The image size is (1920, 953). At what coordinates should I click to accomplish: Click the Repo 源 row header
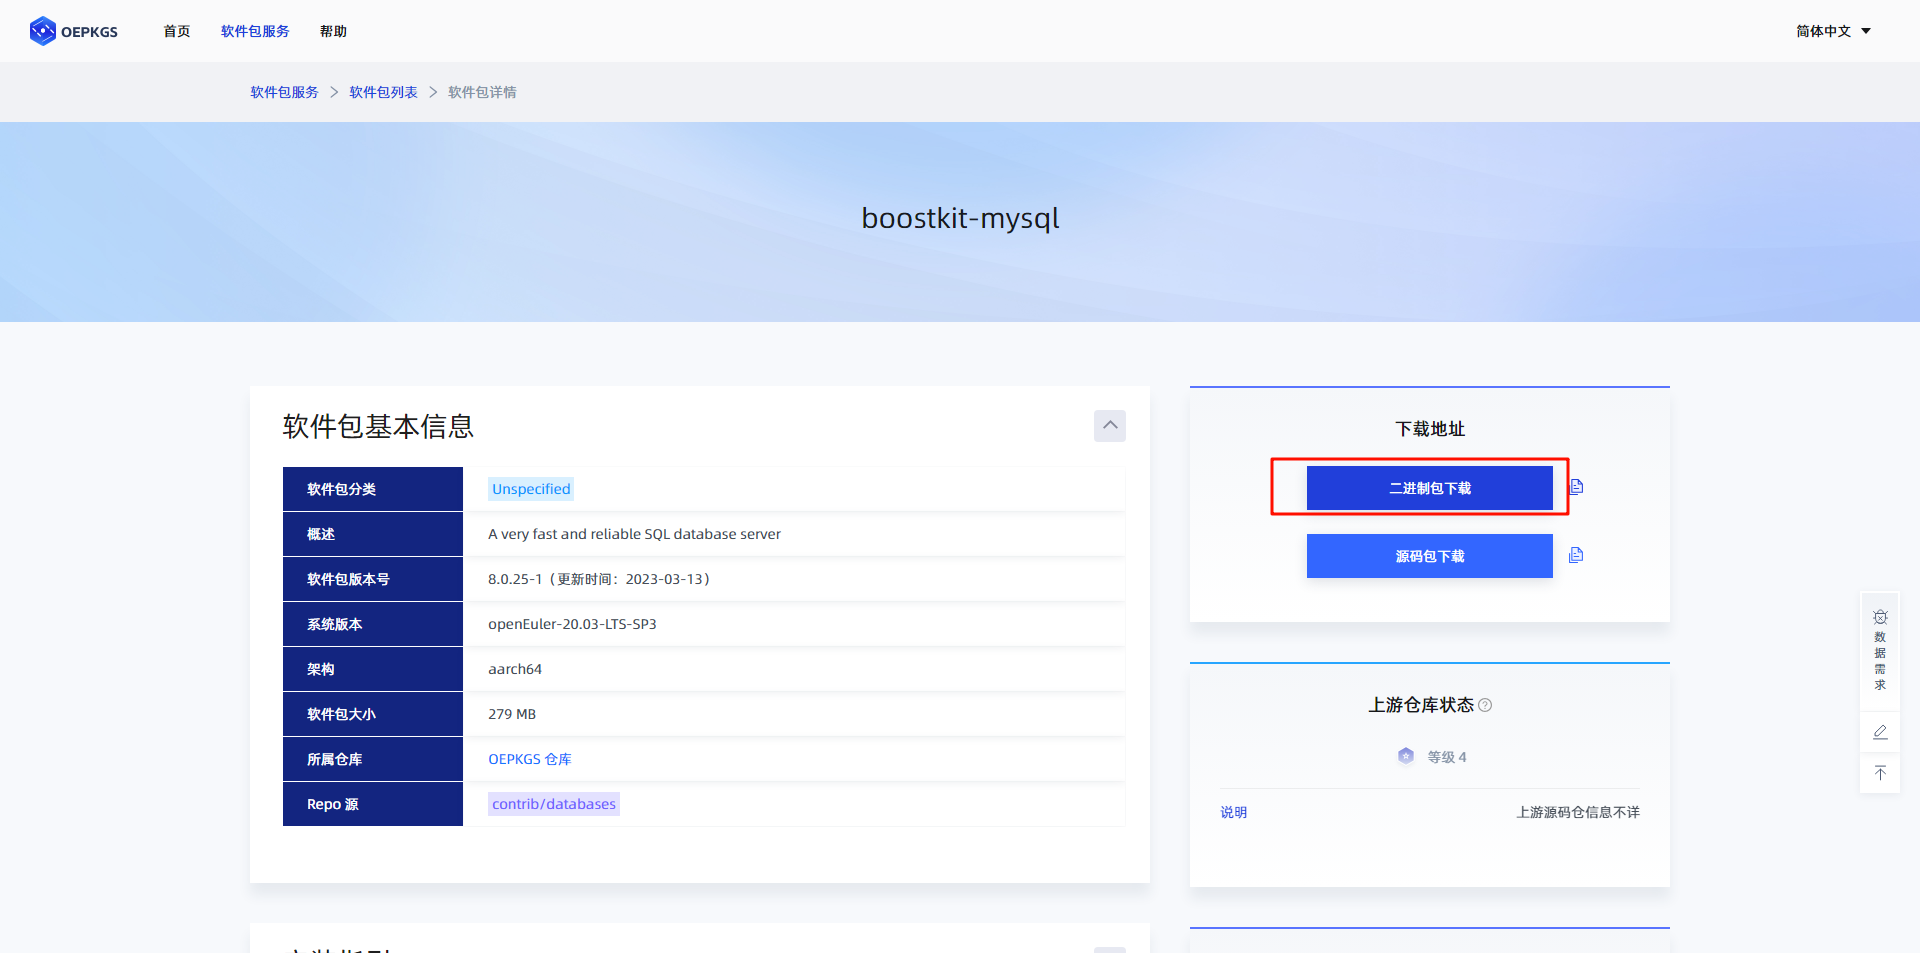[x=373, y=804]
